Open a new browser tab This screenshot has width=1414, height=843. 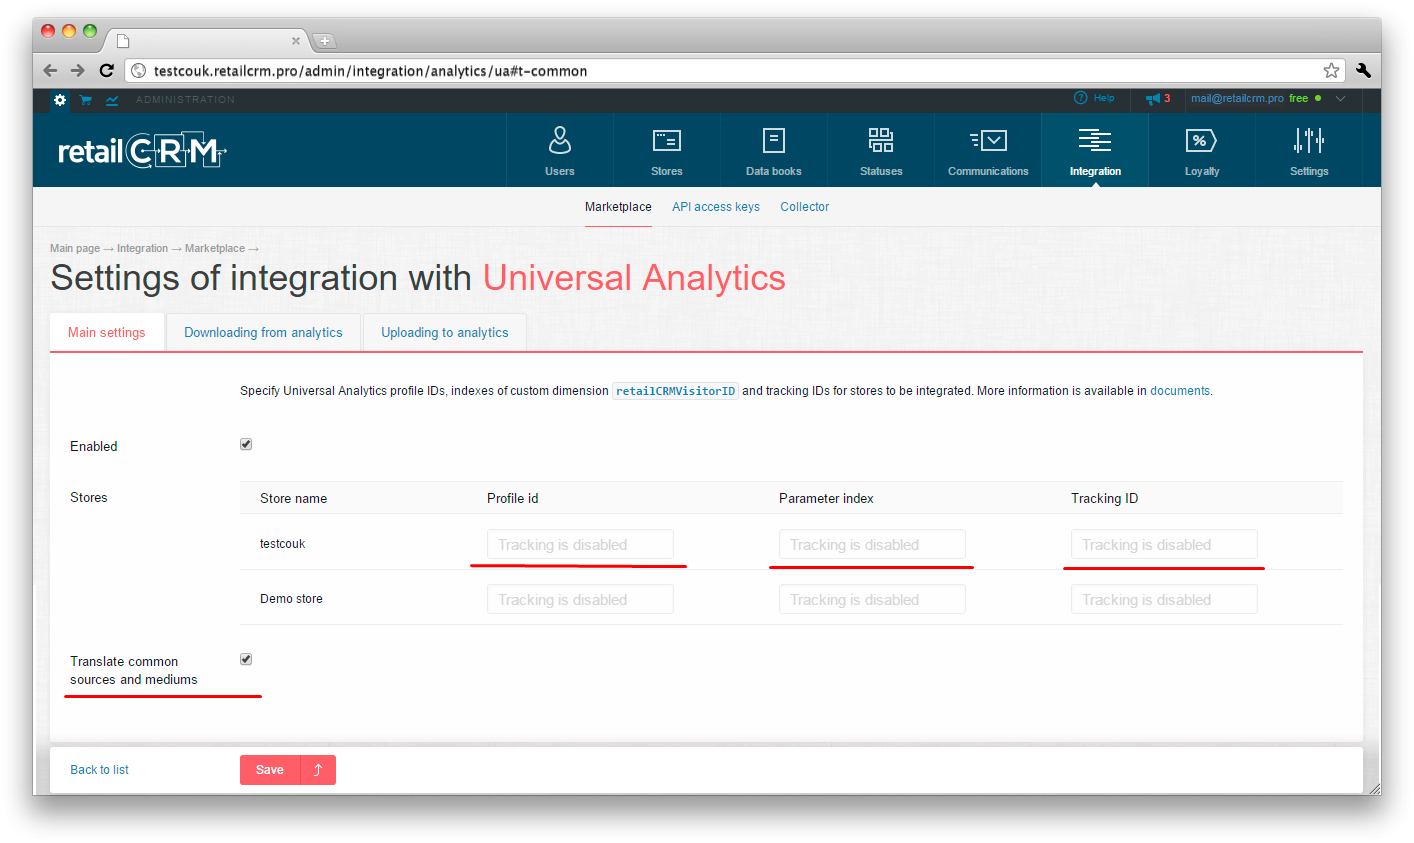(x=325, y=41)
